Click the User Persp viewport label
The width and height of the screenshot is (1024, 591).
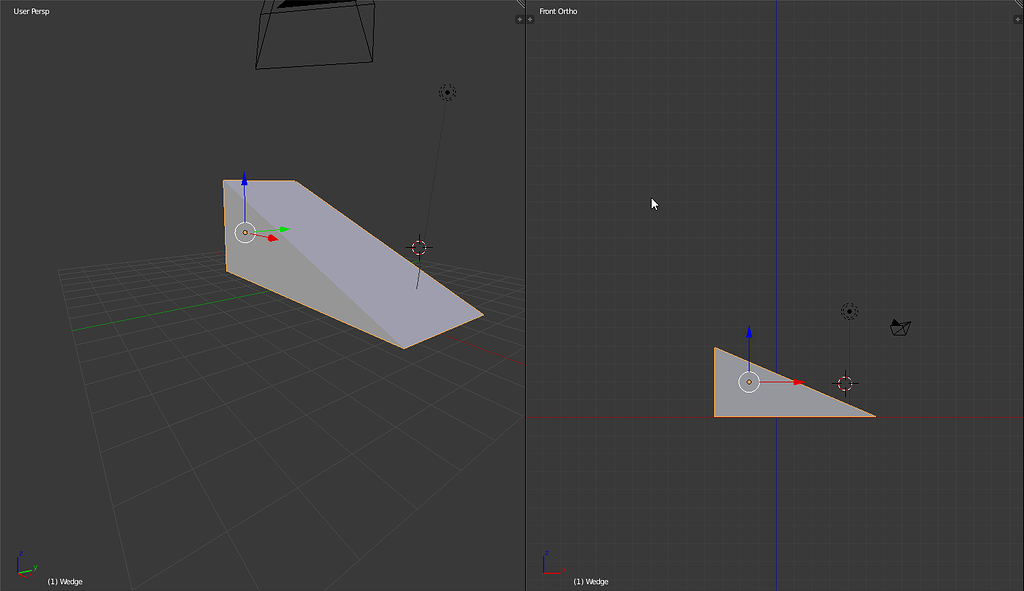click(30, 11)
